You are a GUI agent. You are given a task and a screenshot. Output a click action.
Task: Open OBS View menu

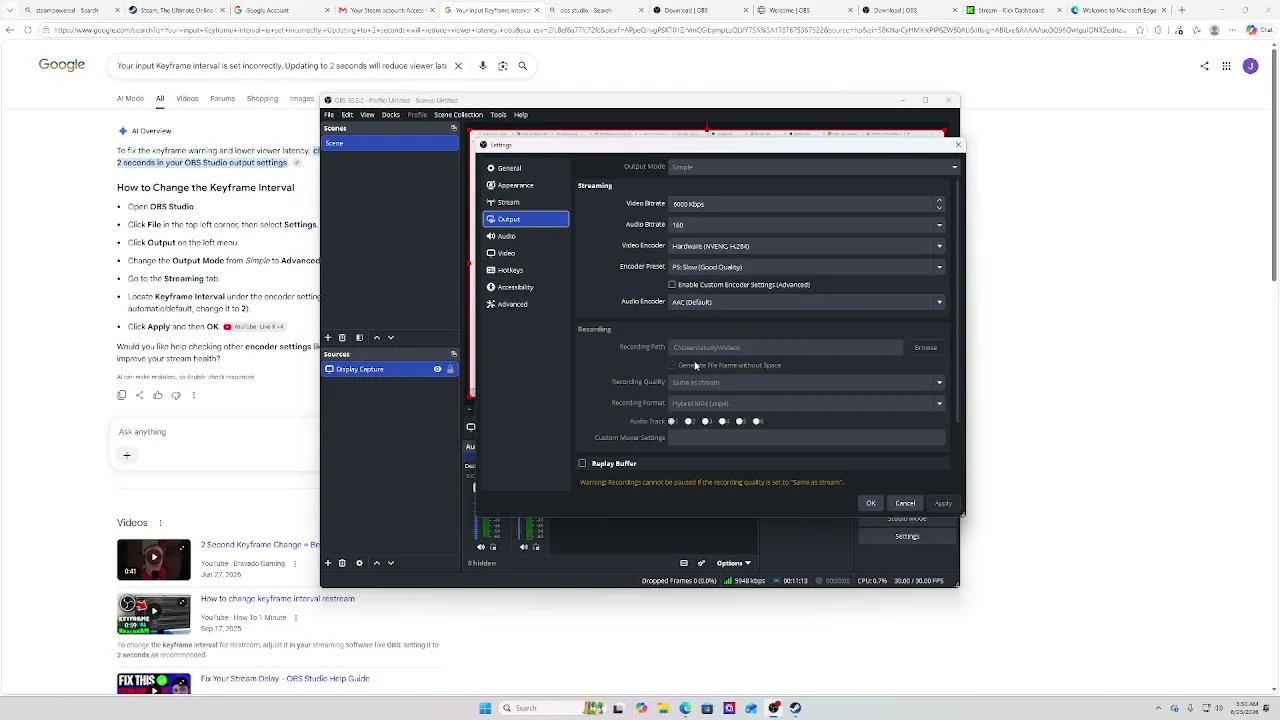pyautogui.click(x=367, y=115)
